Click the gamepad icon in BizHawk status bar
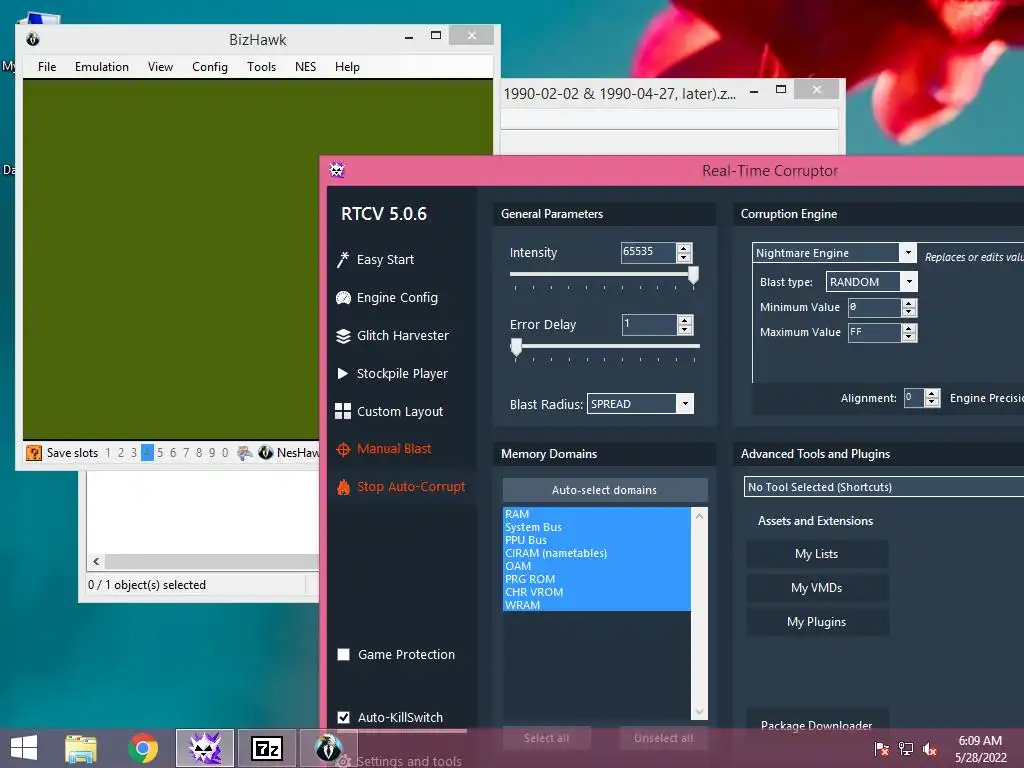 point(245,453)
